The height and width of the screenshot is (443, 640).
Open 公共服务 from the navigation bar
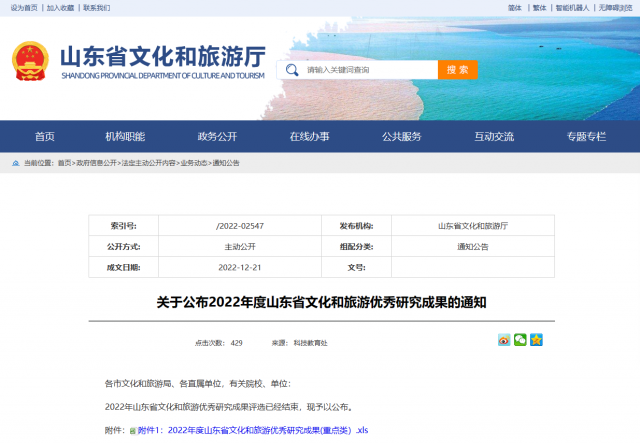(x=402, y=137)
